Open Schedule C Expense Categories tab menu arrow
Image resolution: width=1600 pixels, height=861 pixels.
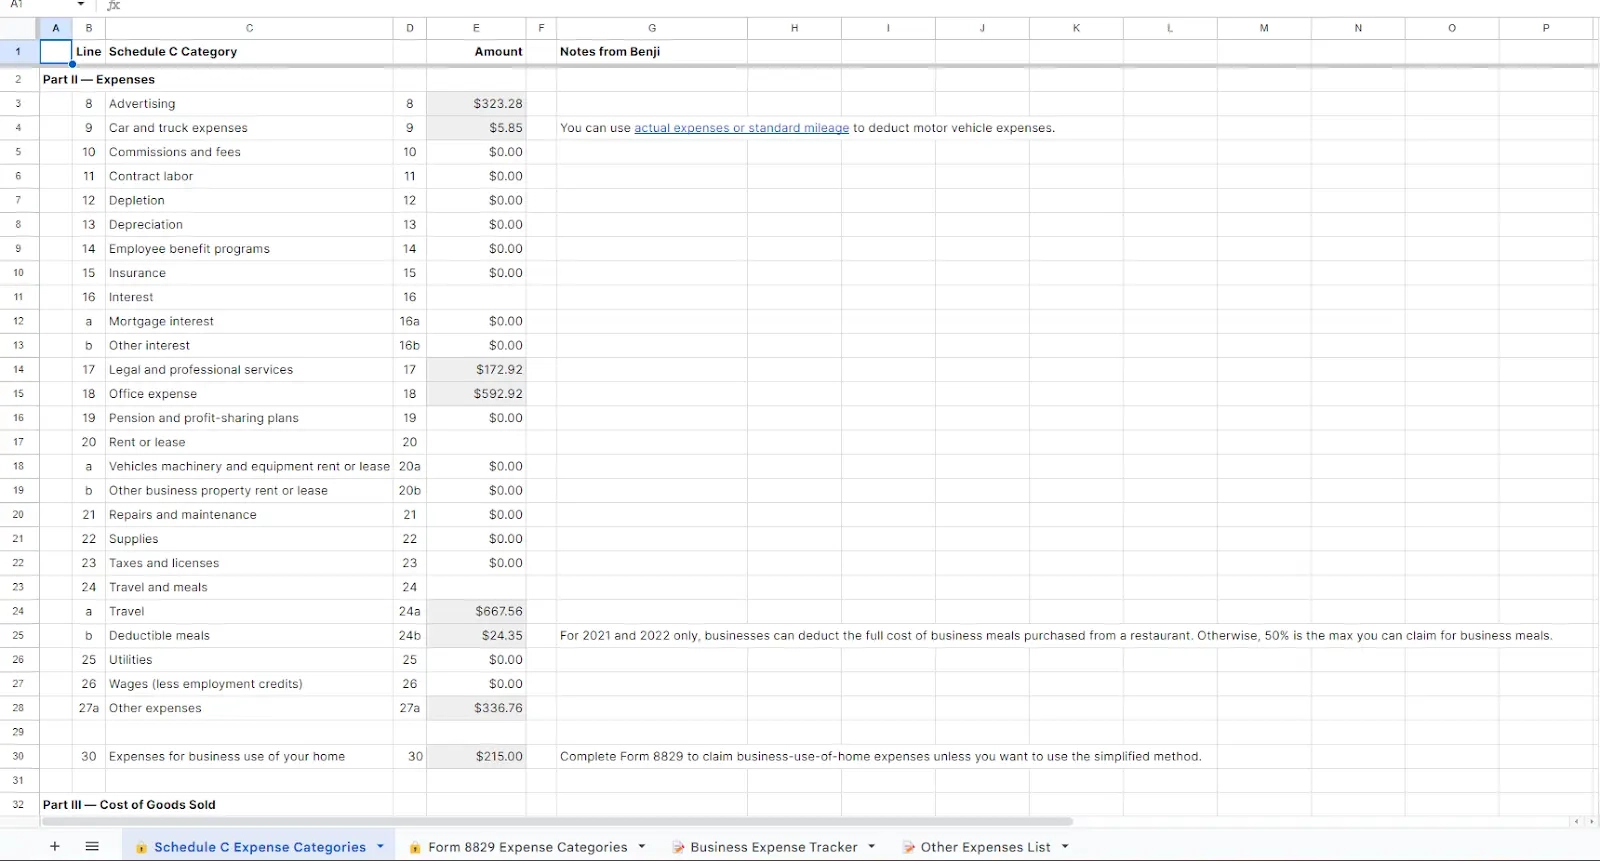click(x=380, y=846)
